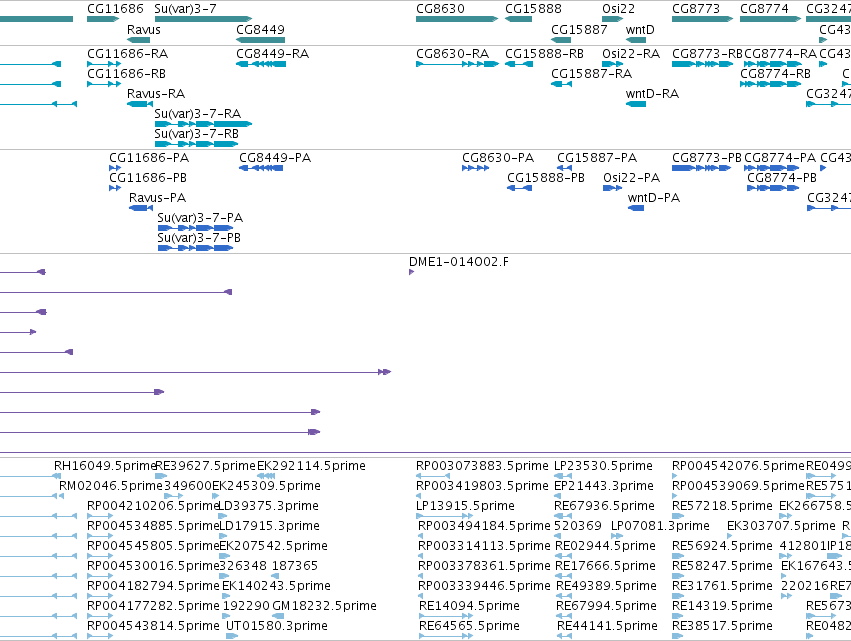The image size is (851, 641).
Task: Click the Ravus-RA transcript
Action: [139, 104]
